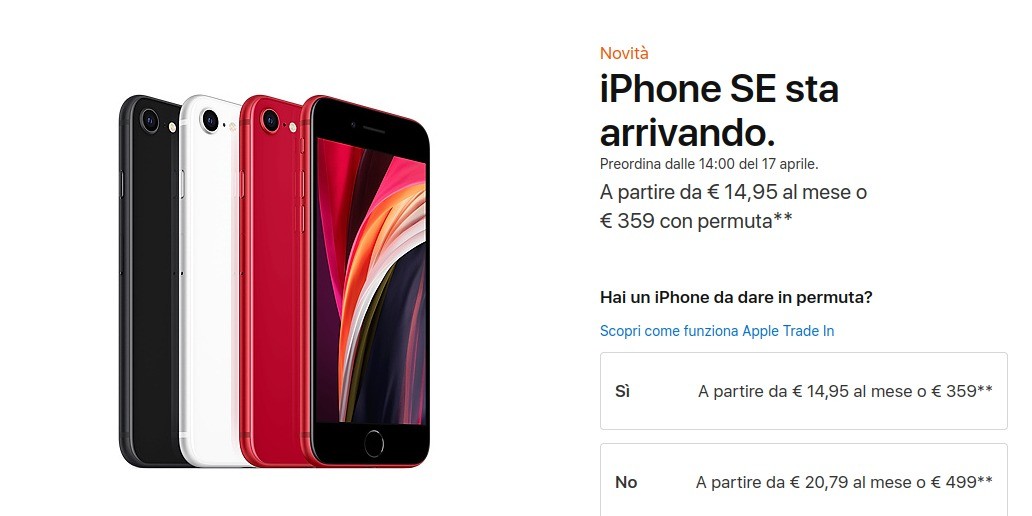Select the Sì trade-in option

click(804, 391)
